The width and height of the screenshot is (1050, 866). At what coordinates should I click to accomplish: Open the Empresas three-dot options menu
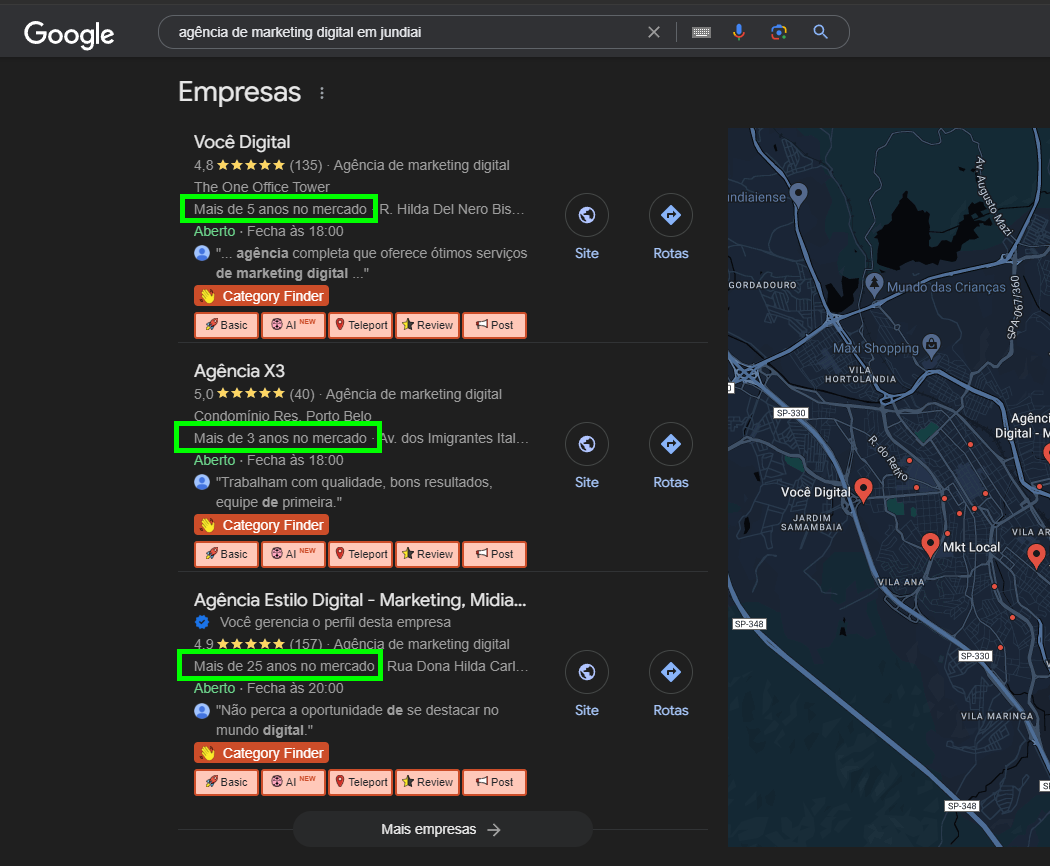322,93
